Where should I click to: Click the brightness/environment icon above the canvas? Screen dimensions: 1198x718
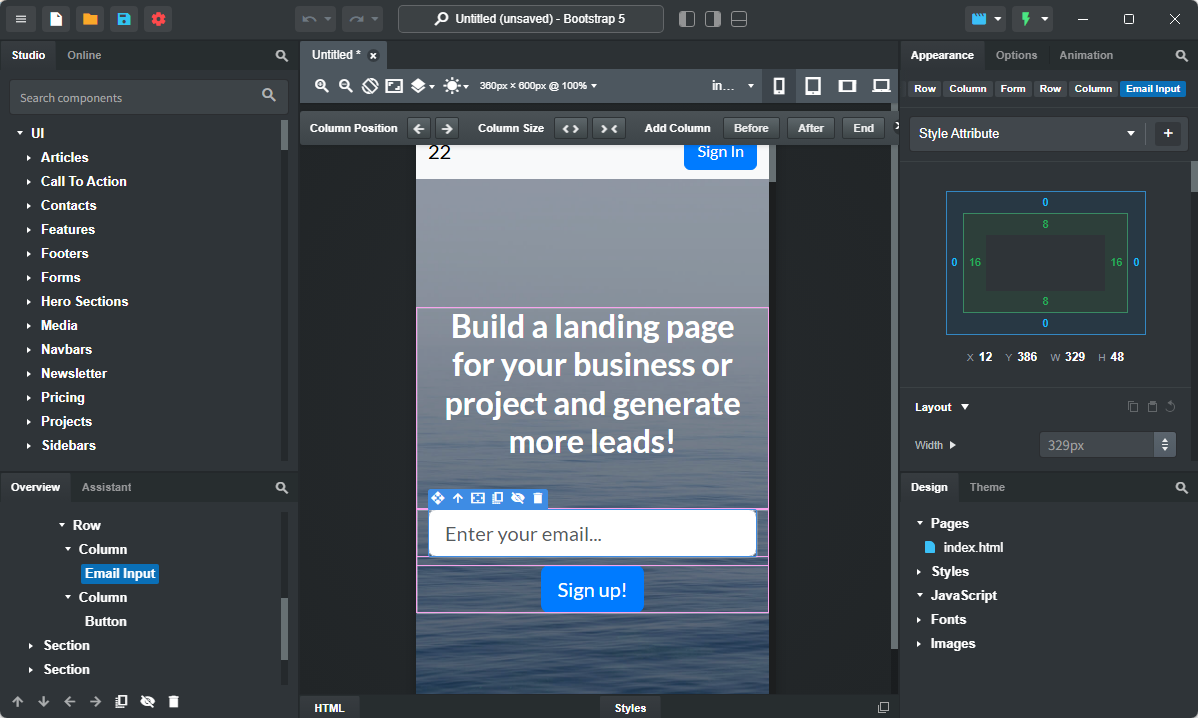pyautogui.click(x=452, y=86)
